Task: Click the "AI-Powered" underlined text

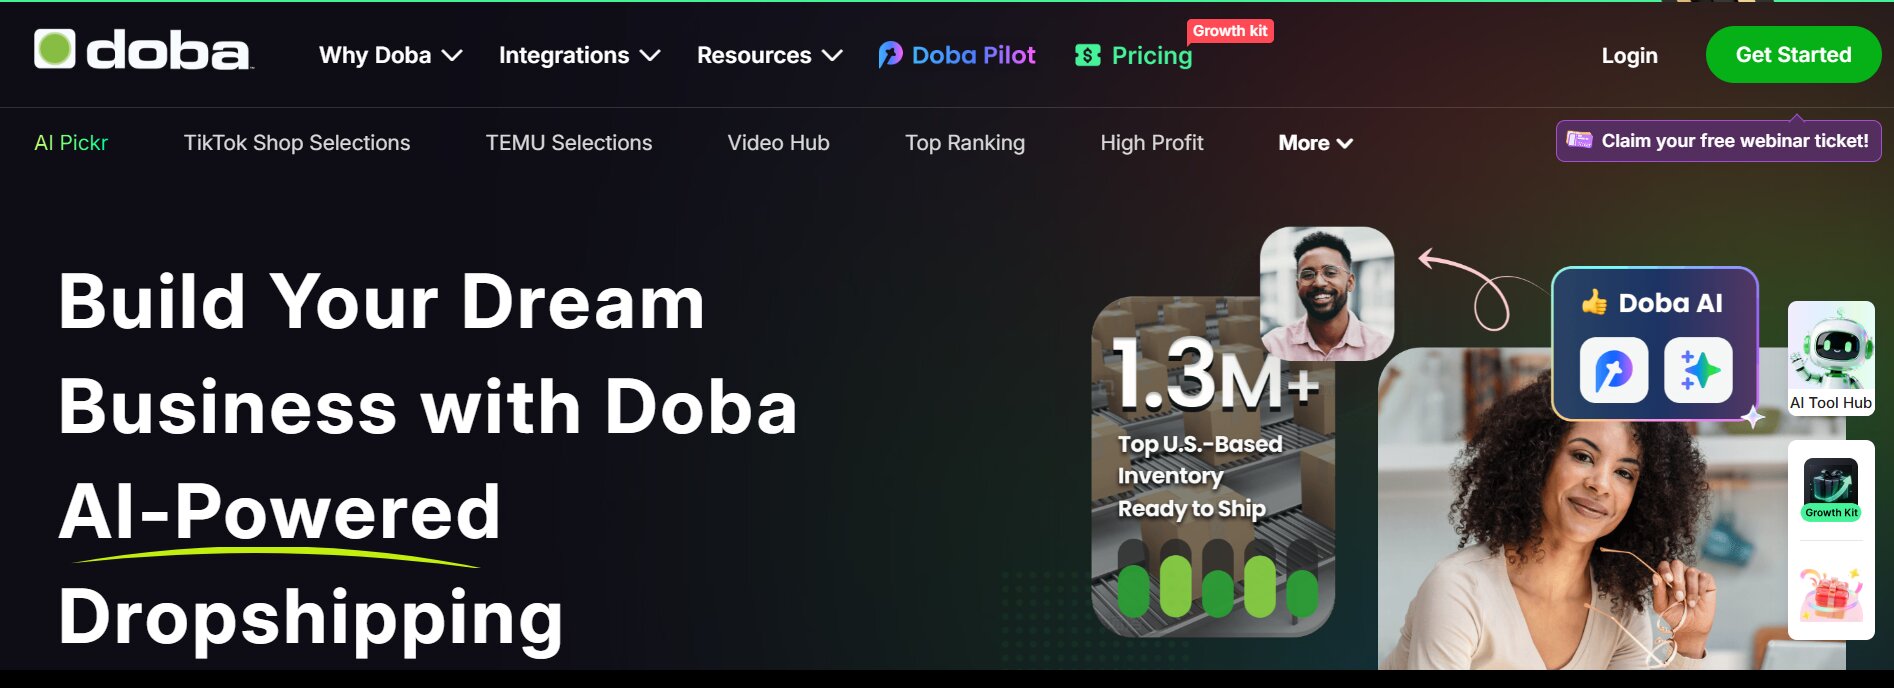Action: tap(279, 512)
